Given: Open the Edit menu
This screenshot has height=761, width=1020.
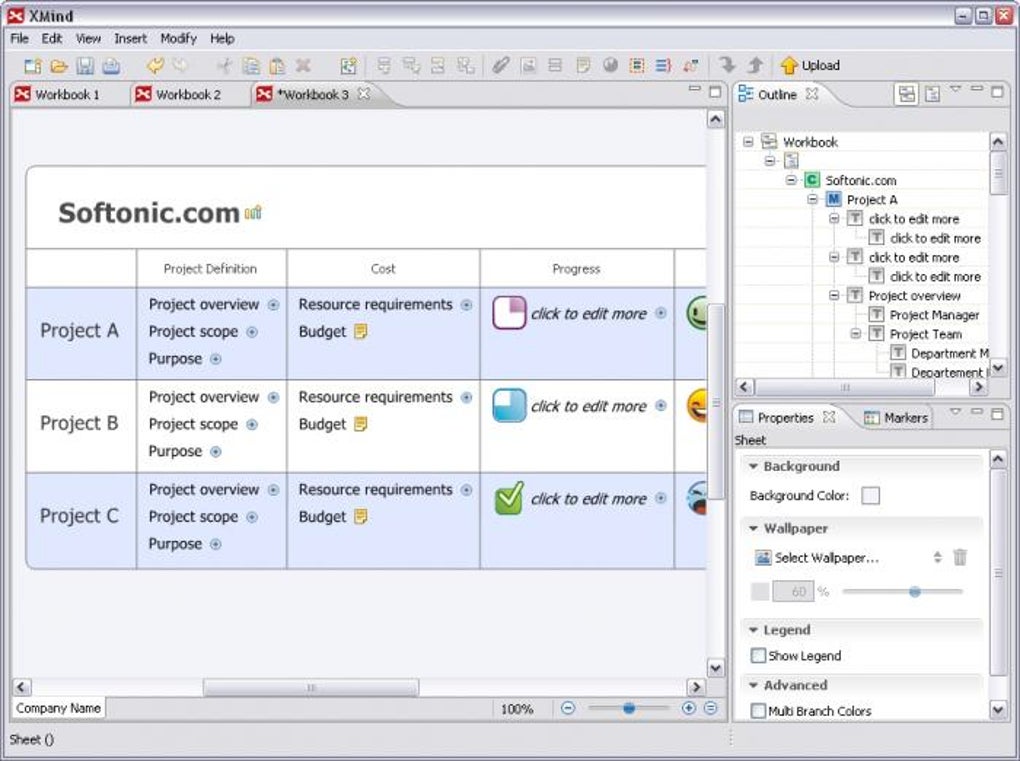Looking at the screenshot, I should (52, 38).
